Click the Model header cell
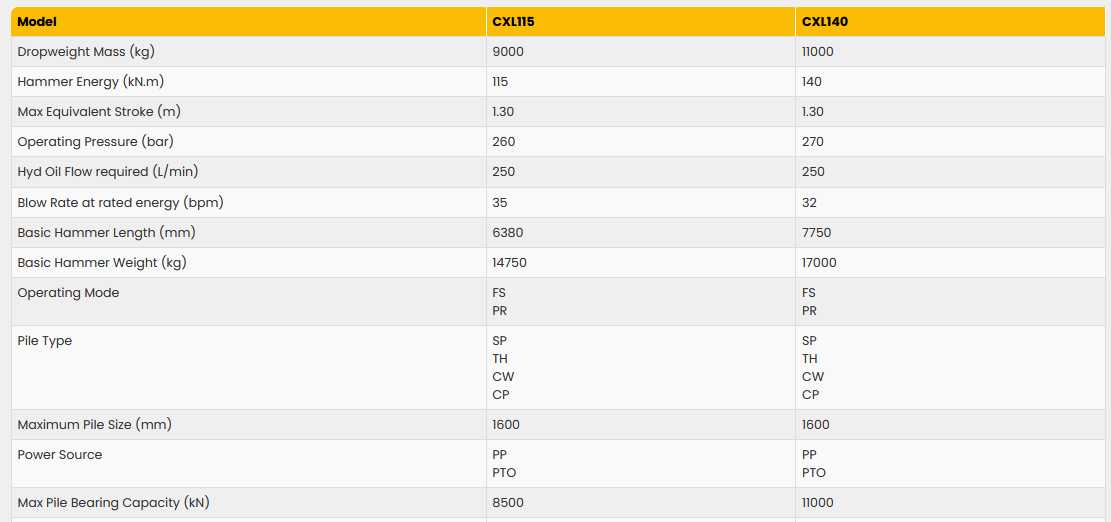The height and width of the screenshot is (522, 1111). [x=37, y=21]
